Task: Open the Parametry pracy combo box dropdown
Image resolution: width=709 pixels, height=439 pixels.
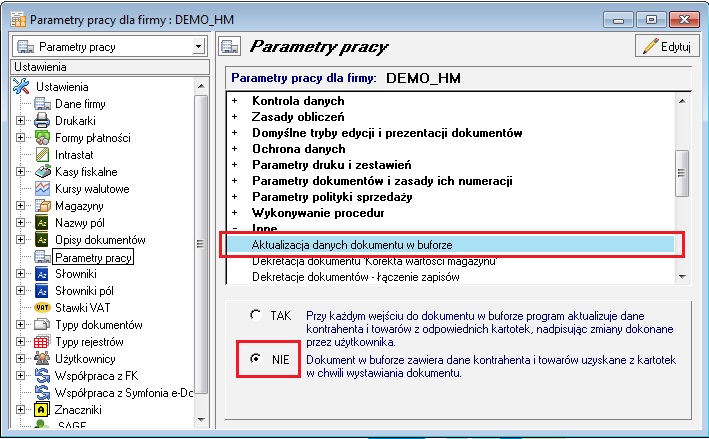Action: 198,47
